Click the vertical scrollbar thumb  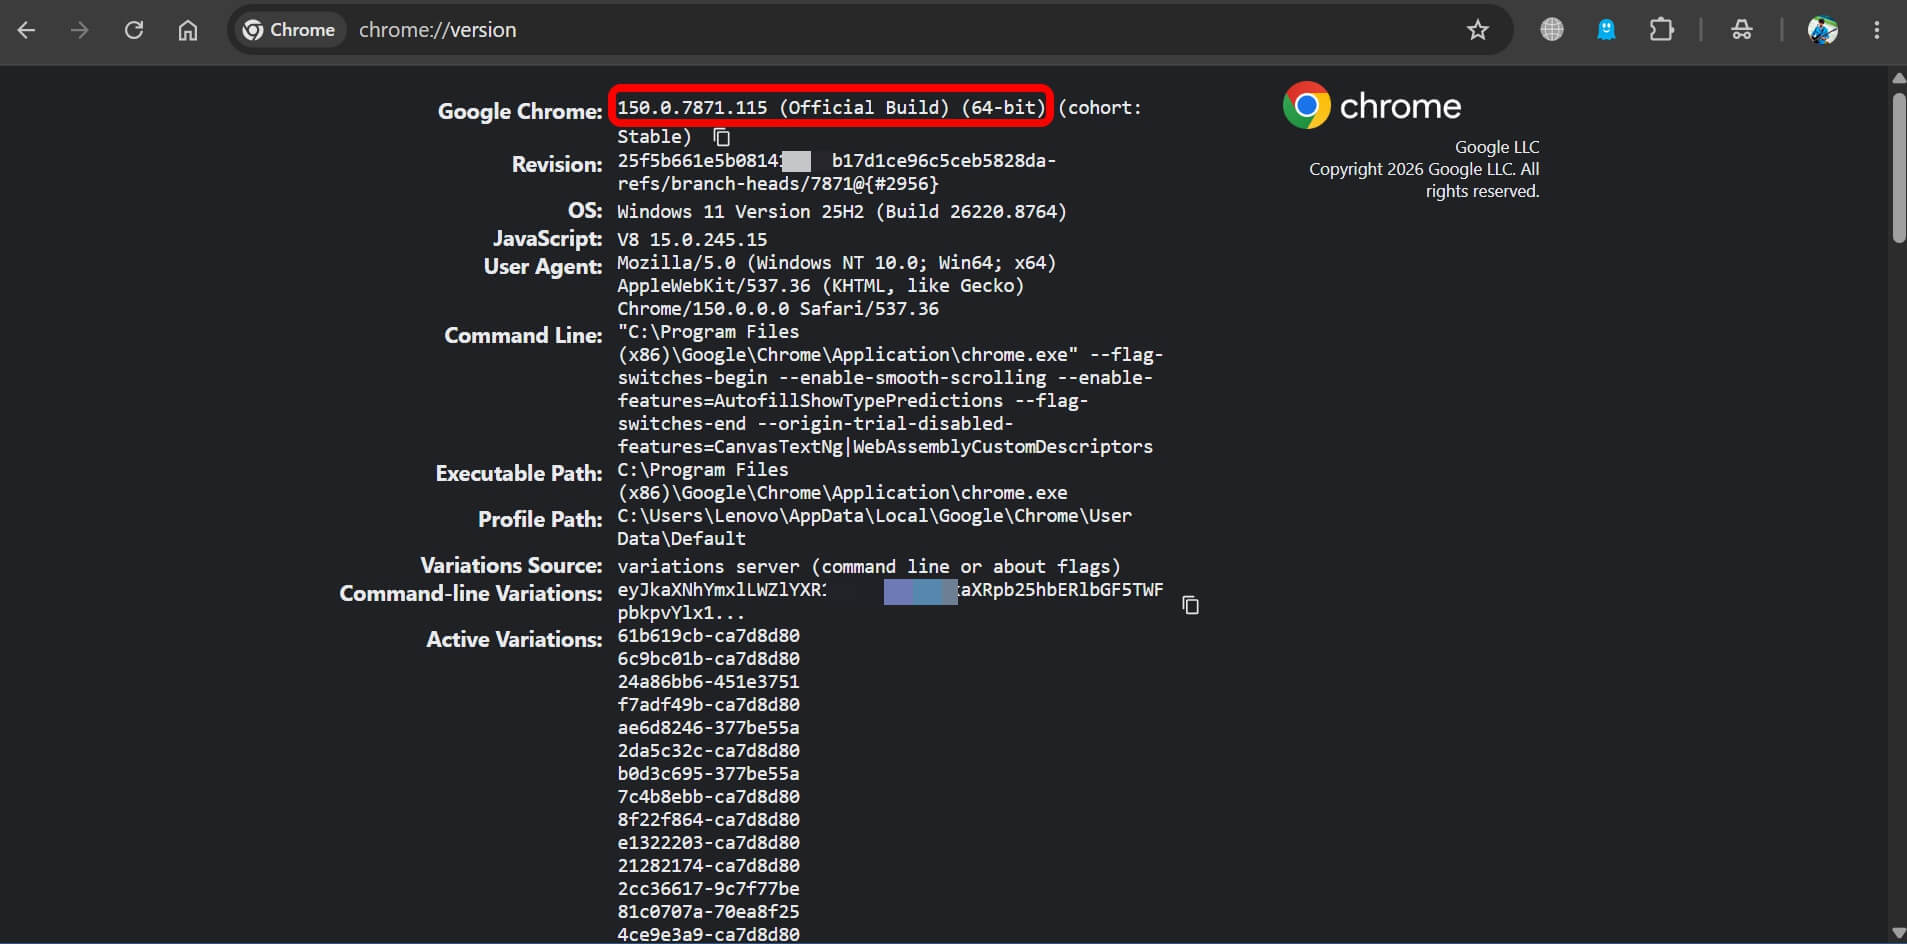tap(1899, 167)
